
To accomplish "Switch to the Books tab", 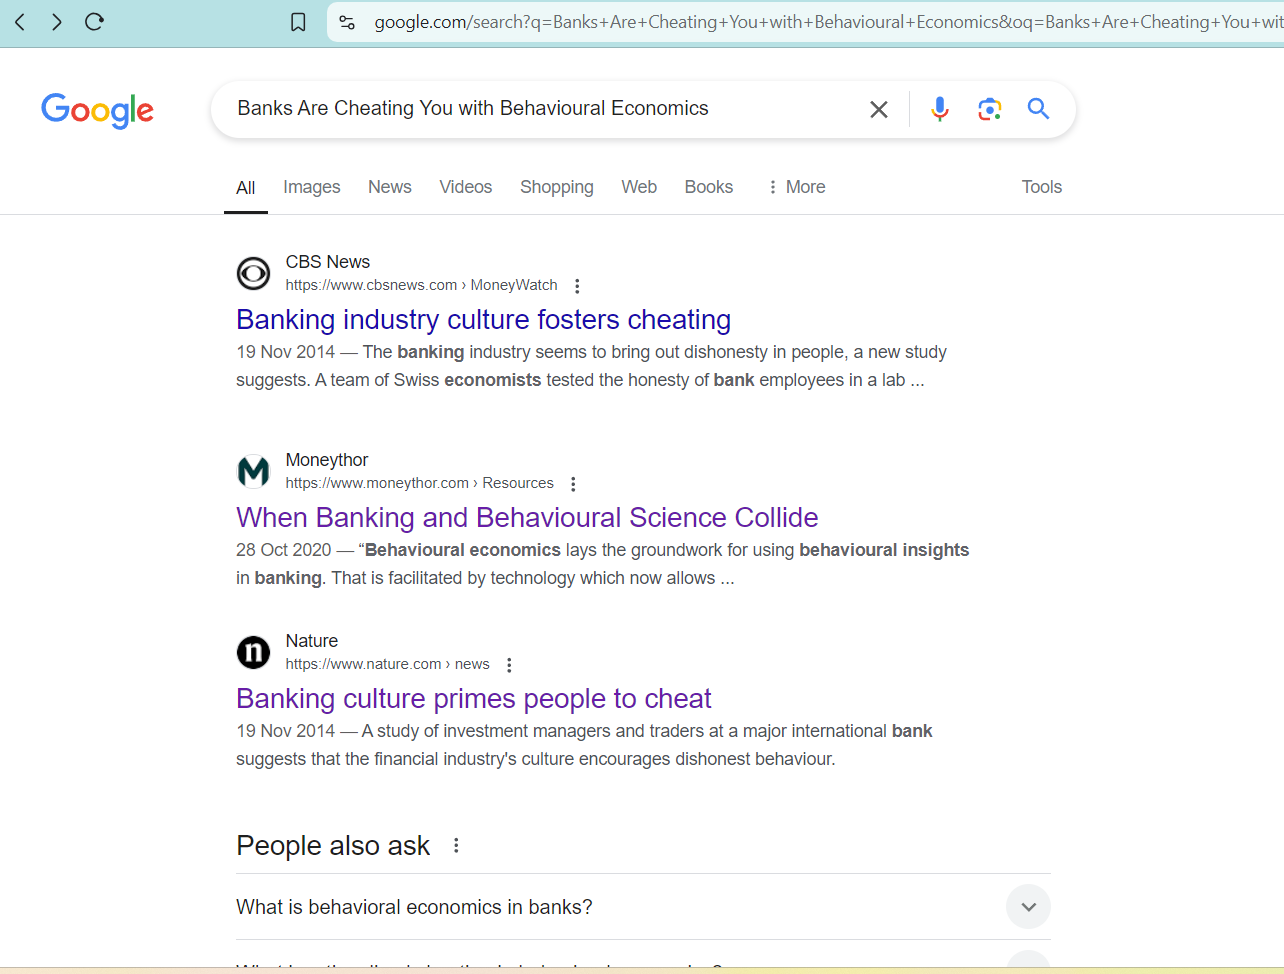I will click(709, 187).
